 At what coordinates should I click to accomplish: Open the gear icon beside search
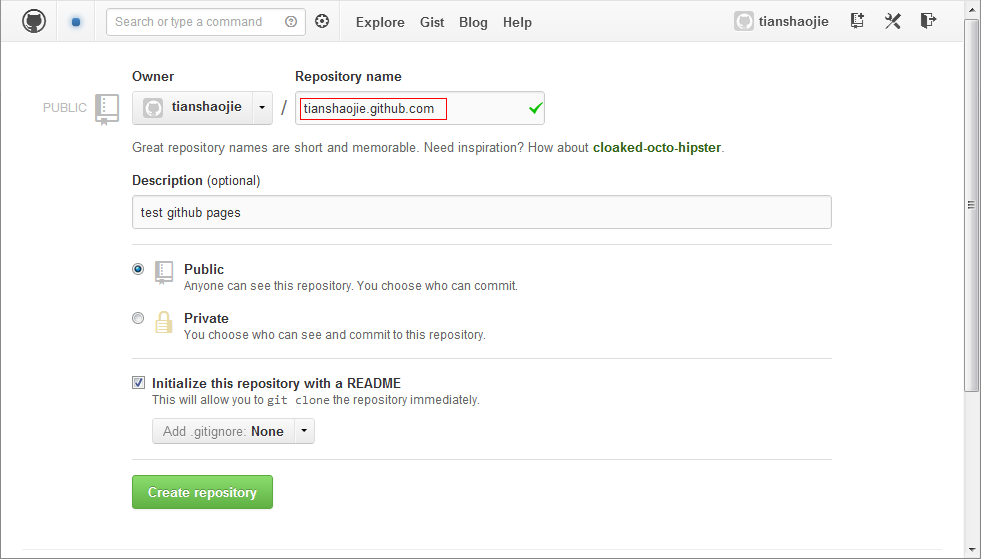click(x=322, y=21)
